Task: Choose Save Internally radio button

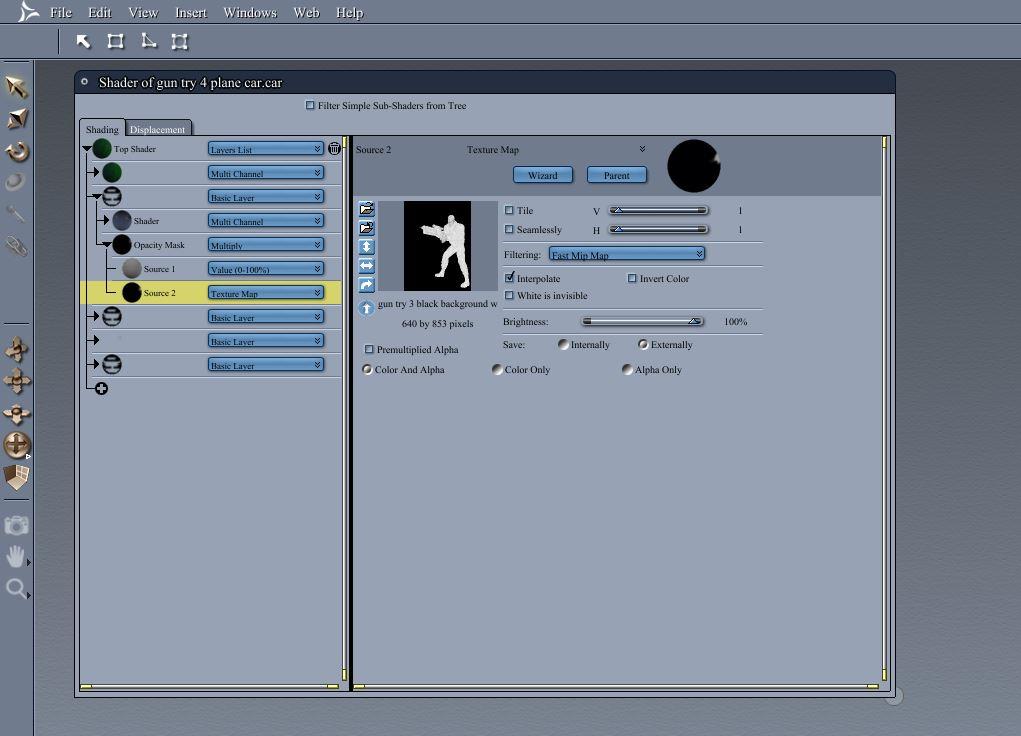Action: point(563,345)
